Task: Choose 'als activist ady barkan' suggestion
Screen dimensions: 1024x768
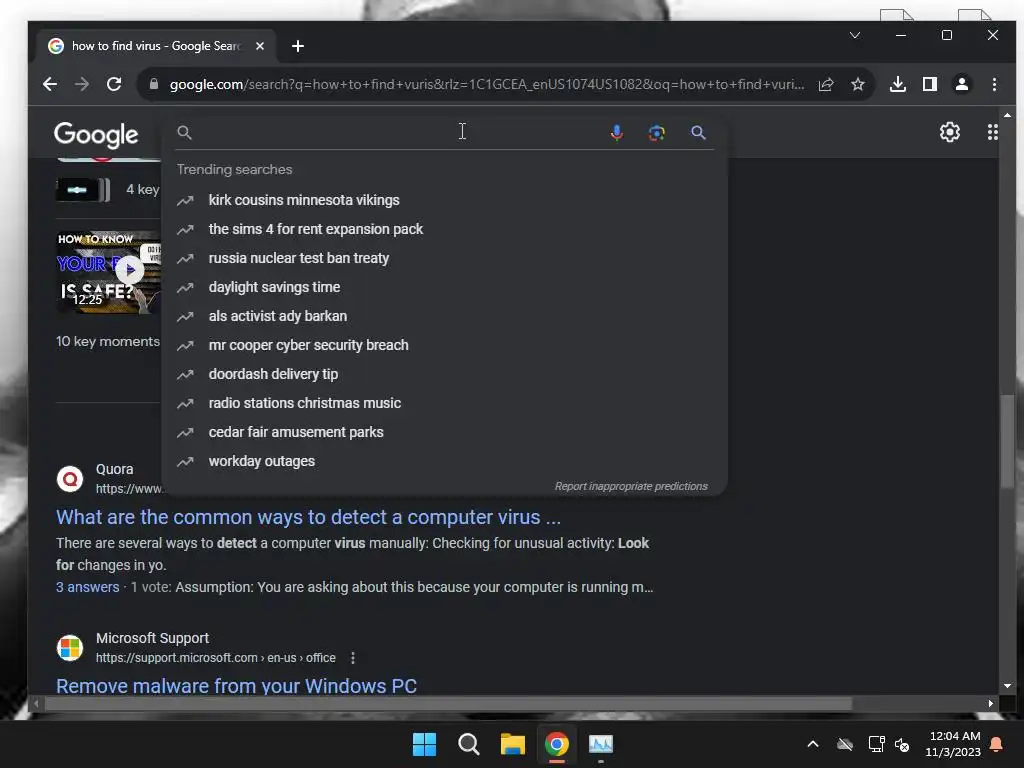Action: click(x=444, y=316)
